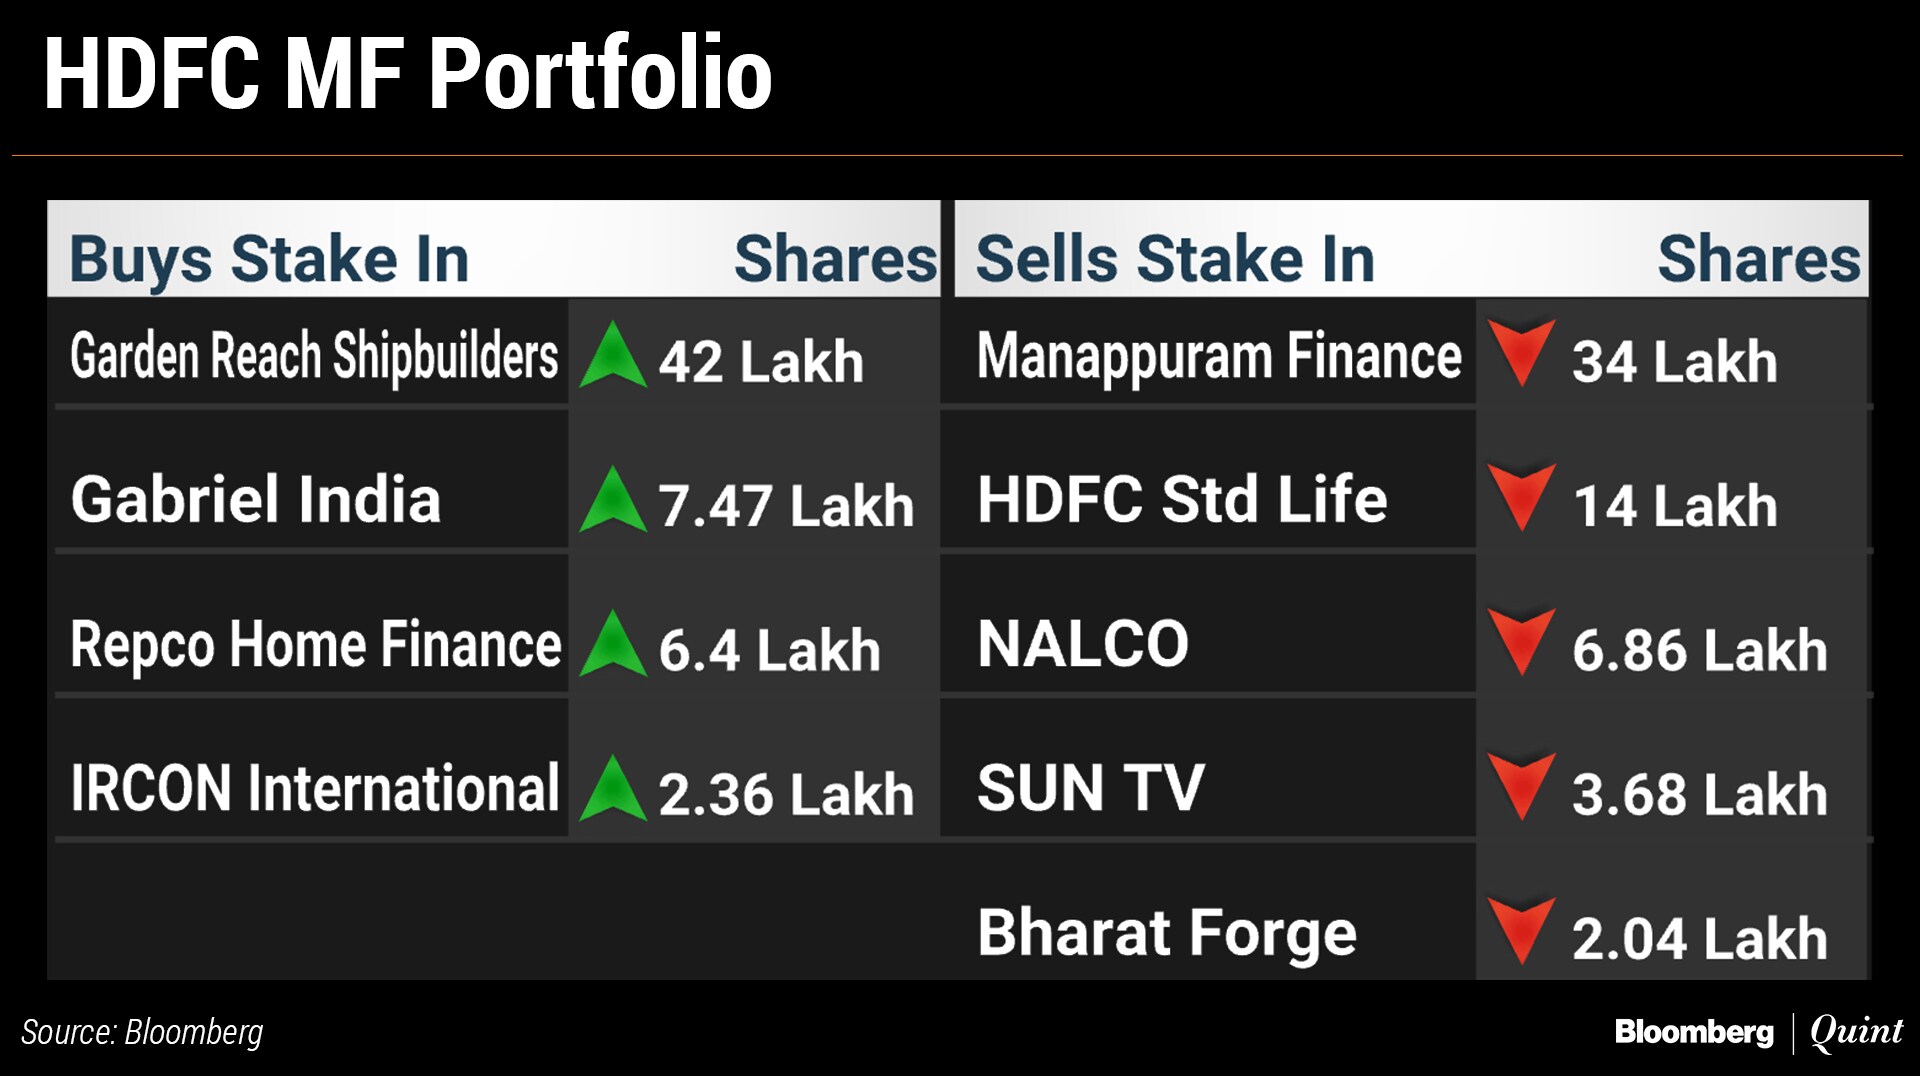The height and width of the screenshot is (1076, 1920).
Task: Click the red down arrow for SUN TV
Action: click(x=1521, y=786)
